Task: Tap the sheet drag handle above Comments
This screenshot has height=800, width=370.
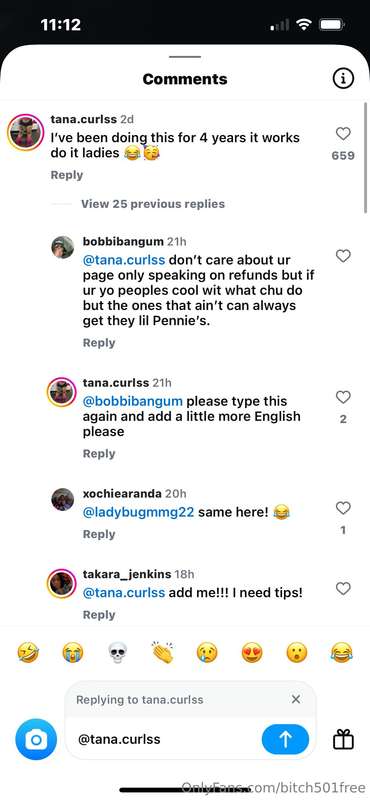Action: tap(185, 57)
